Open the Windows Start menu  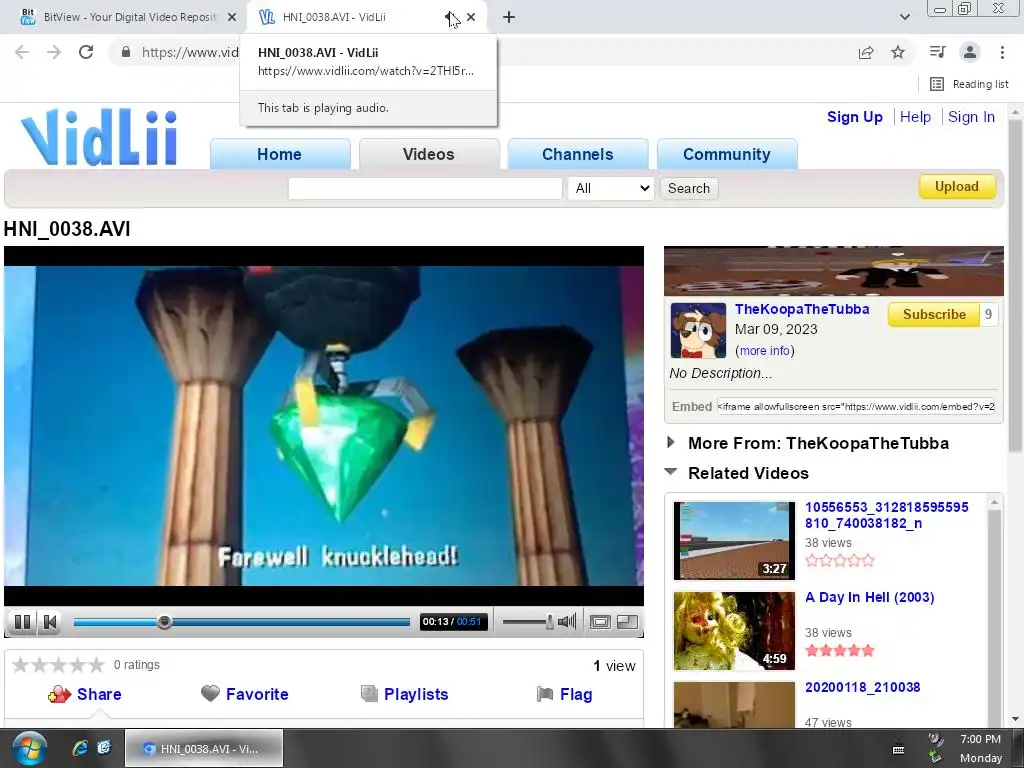point(28,748)
